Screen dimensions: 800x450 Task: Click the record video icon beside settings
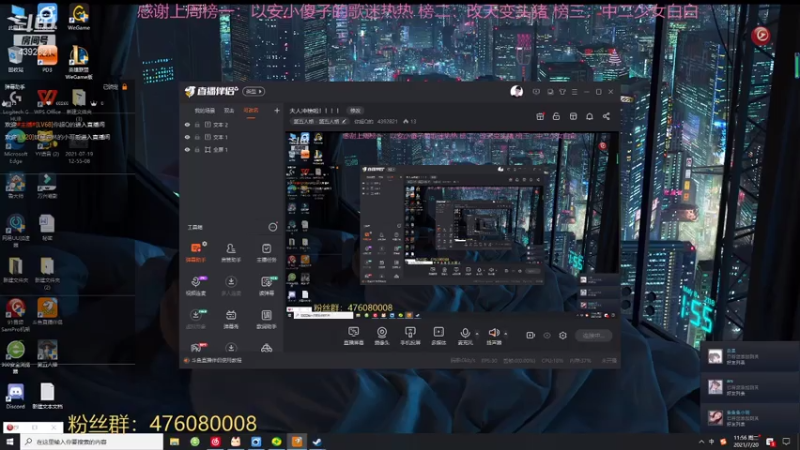[530, 335]
